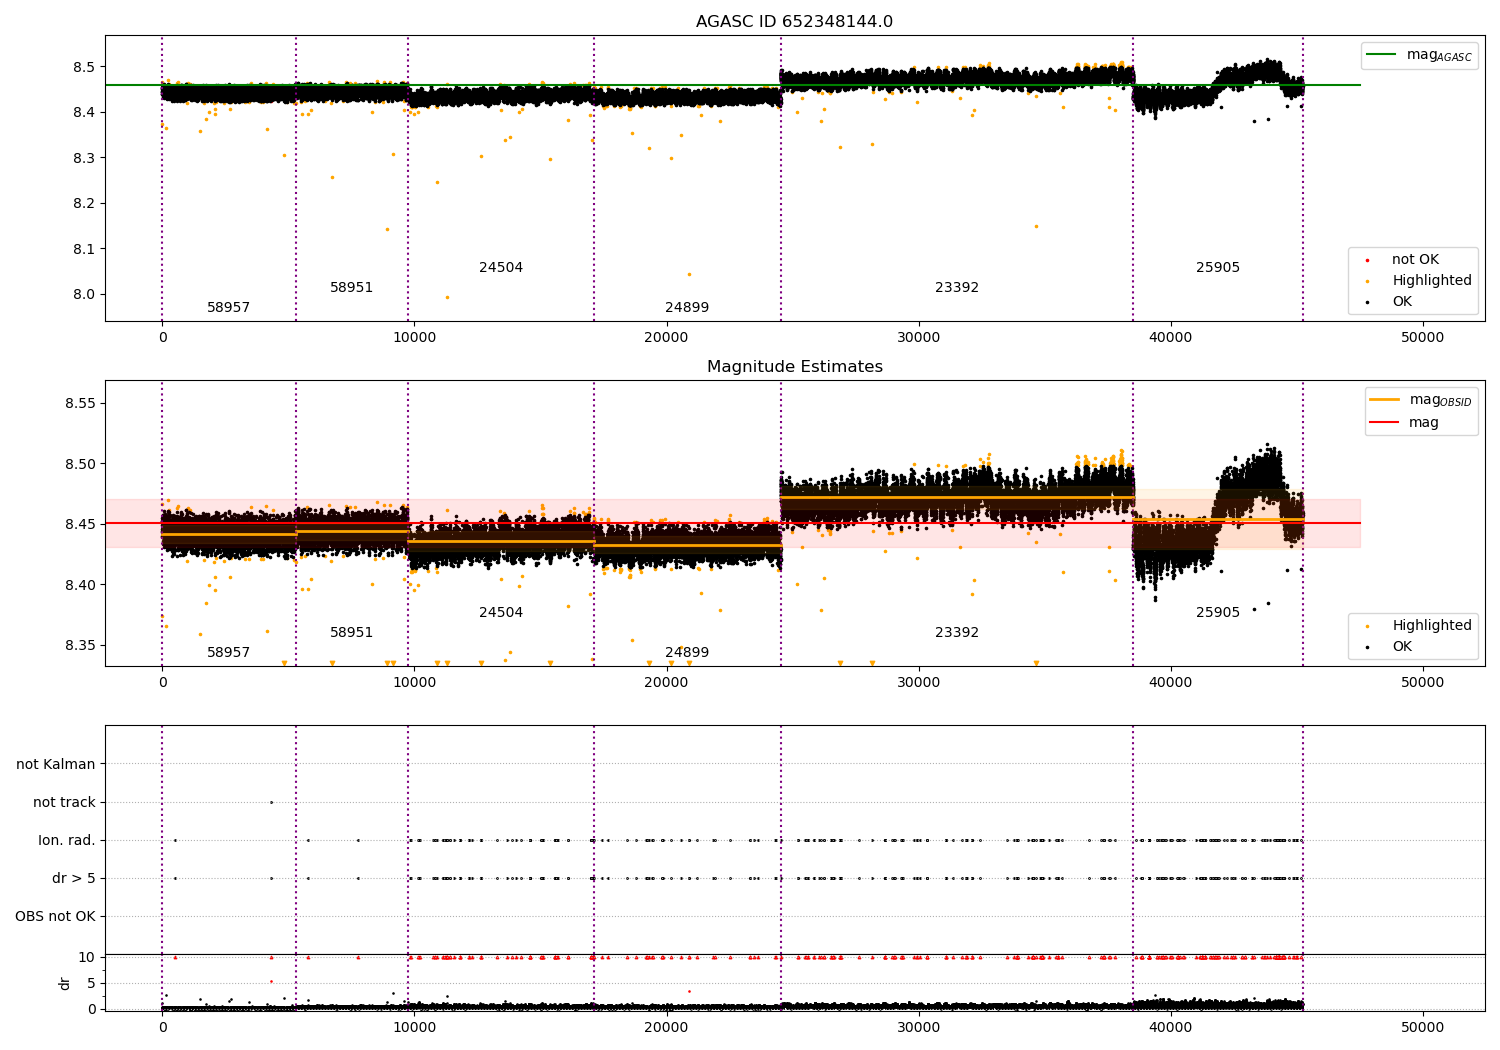Click the 'Magnitude Estimates' plot title
Image resolution: width=1500 pixels, height=1050 pixels.
tap(794, 367)
